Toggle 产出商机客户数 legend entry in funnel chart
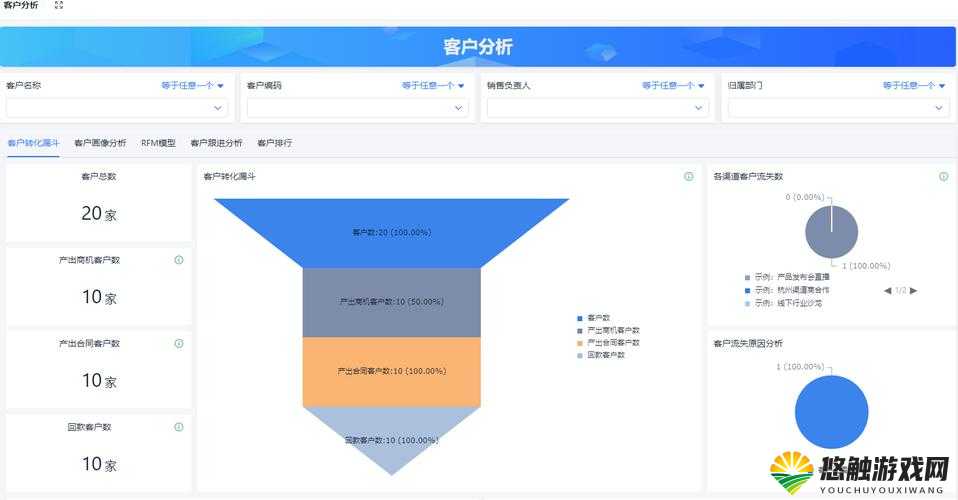 tap(609, 330)
